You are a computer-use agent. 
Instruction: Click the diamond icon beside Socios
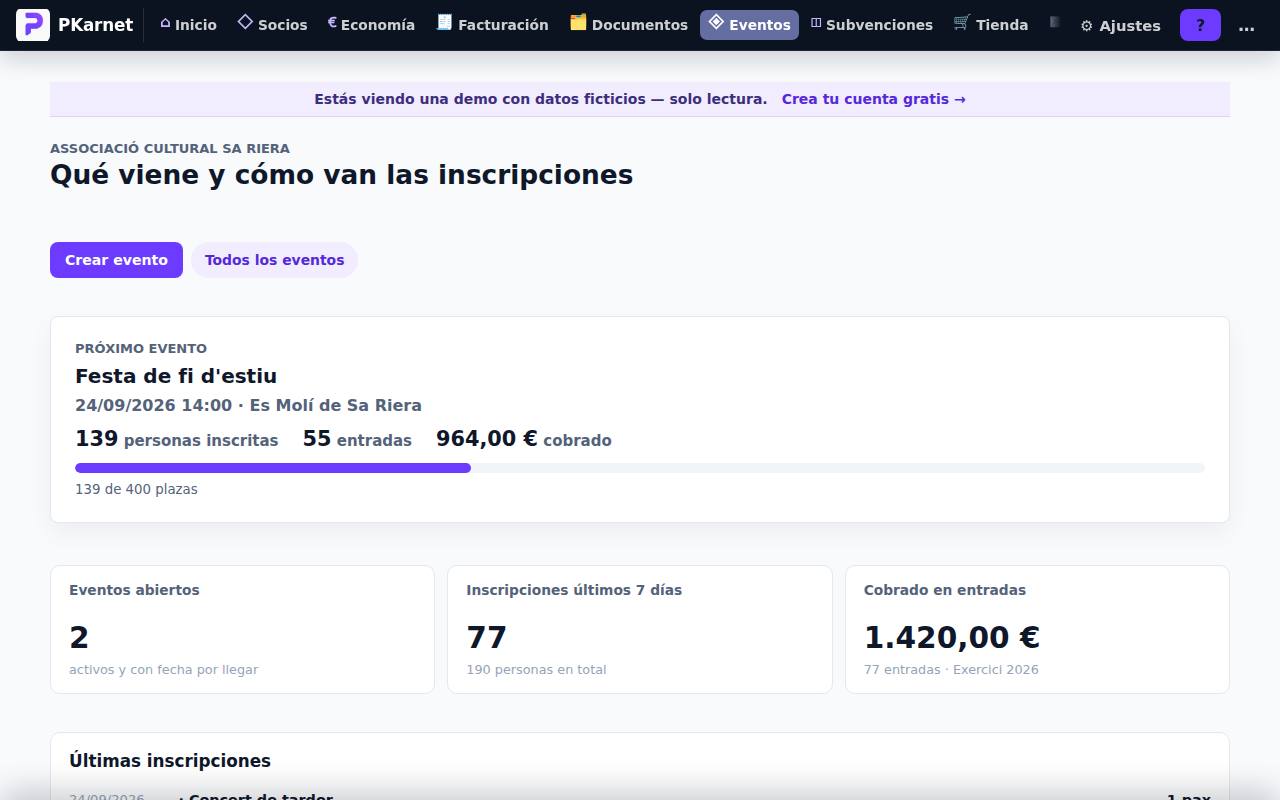point(245,22)
